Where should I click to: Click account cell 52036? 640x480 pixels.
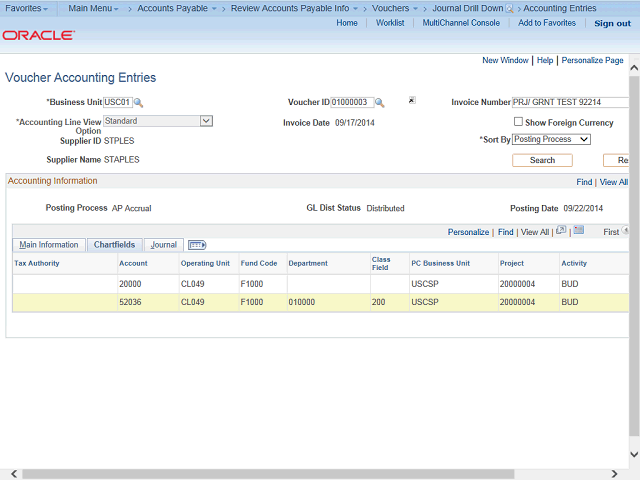pyautogui.click(x=130, y=302)
